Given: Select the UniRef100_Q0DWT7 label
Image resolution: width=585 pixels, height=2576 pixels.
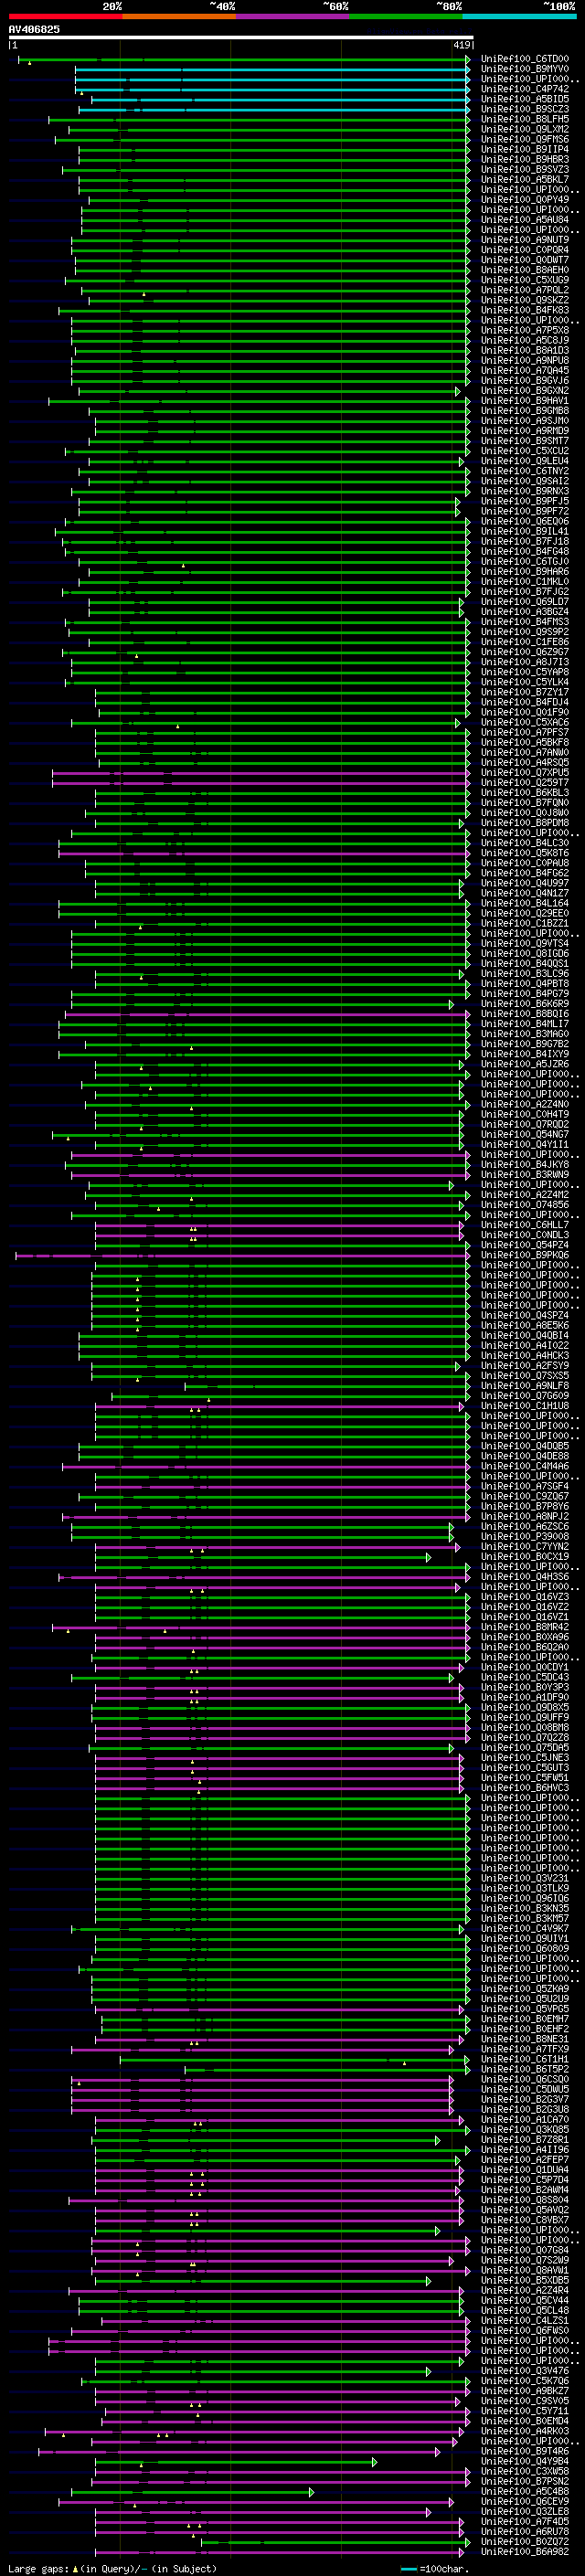Looking at the screenshot, I should click(x=524, y=260).
